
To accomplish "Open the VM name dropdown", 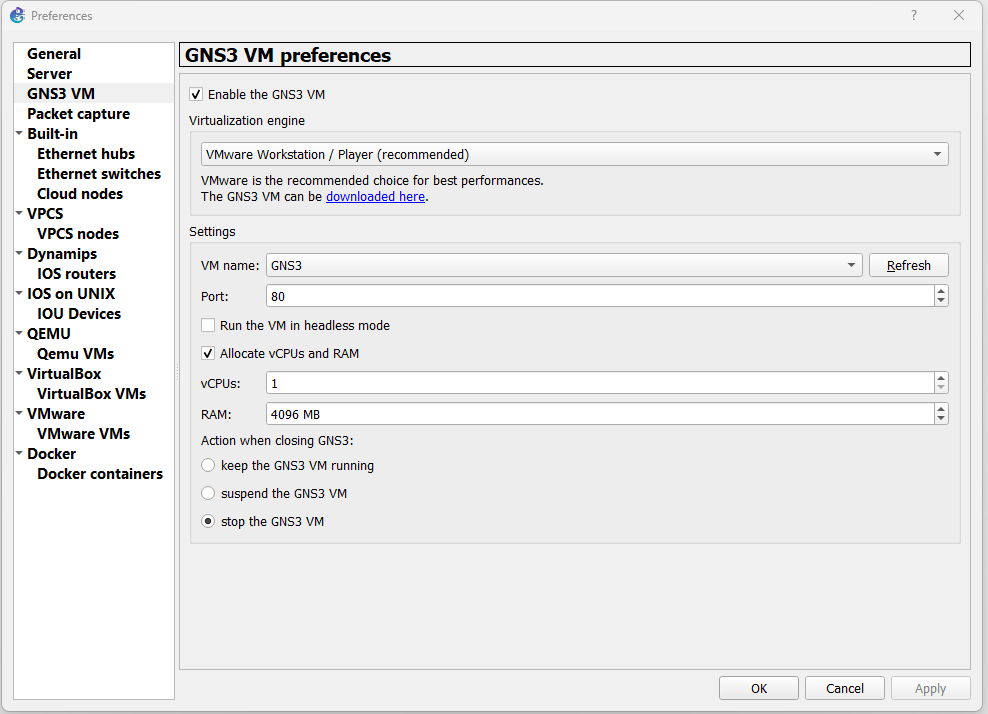I will click(x=850, y=264).
